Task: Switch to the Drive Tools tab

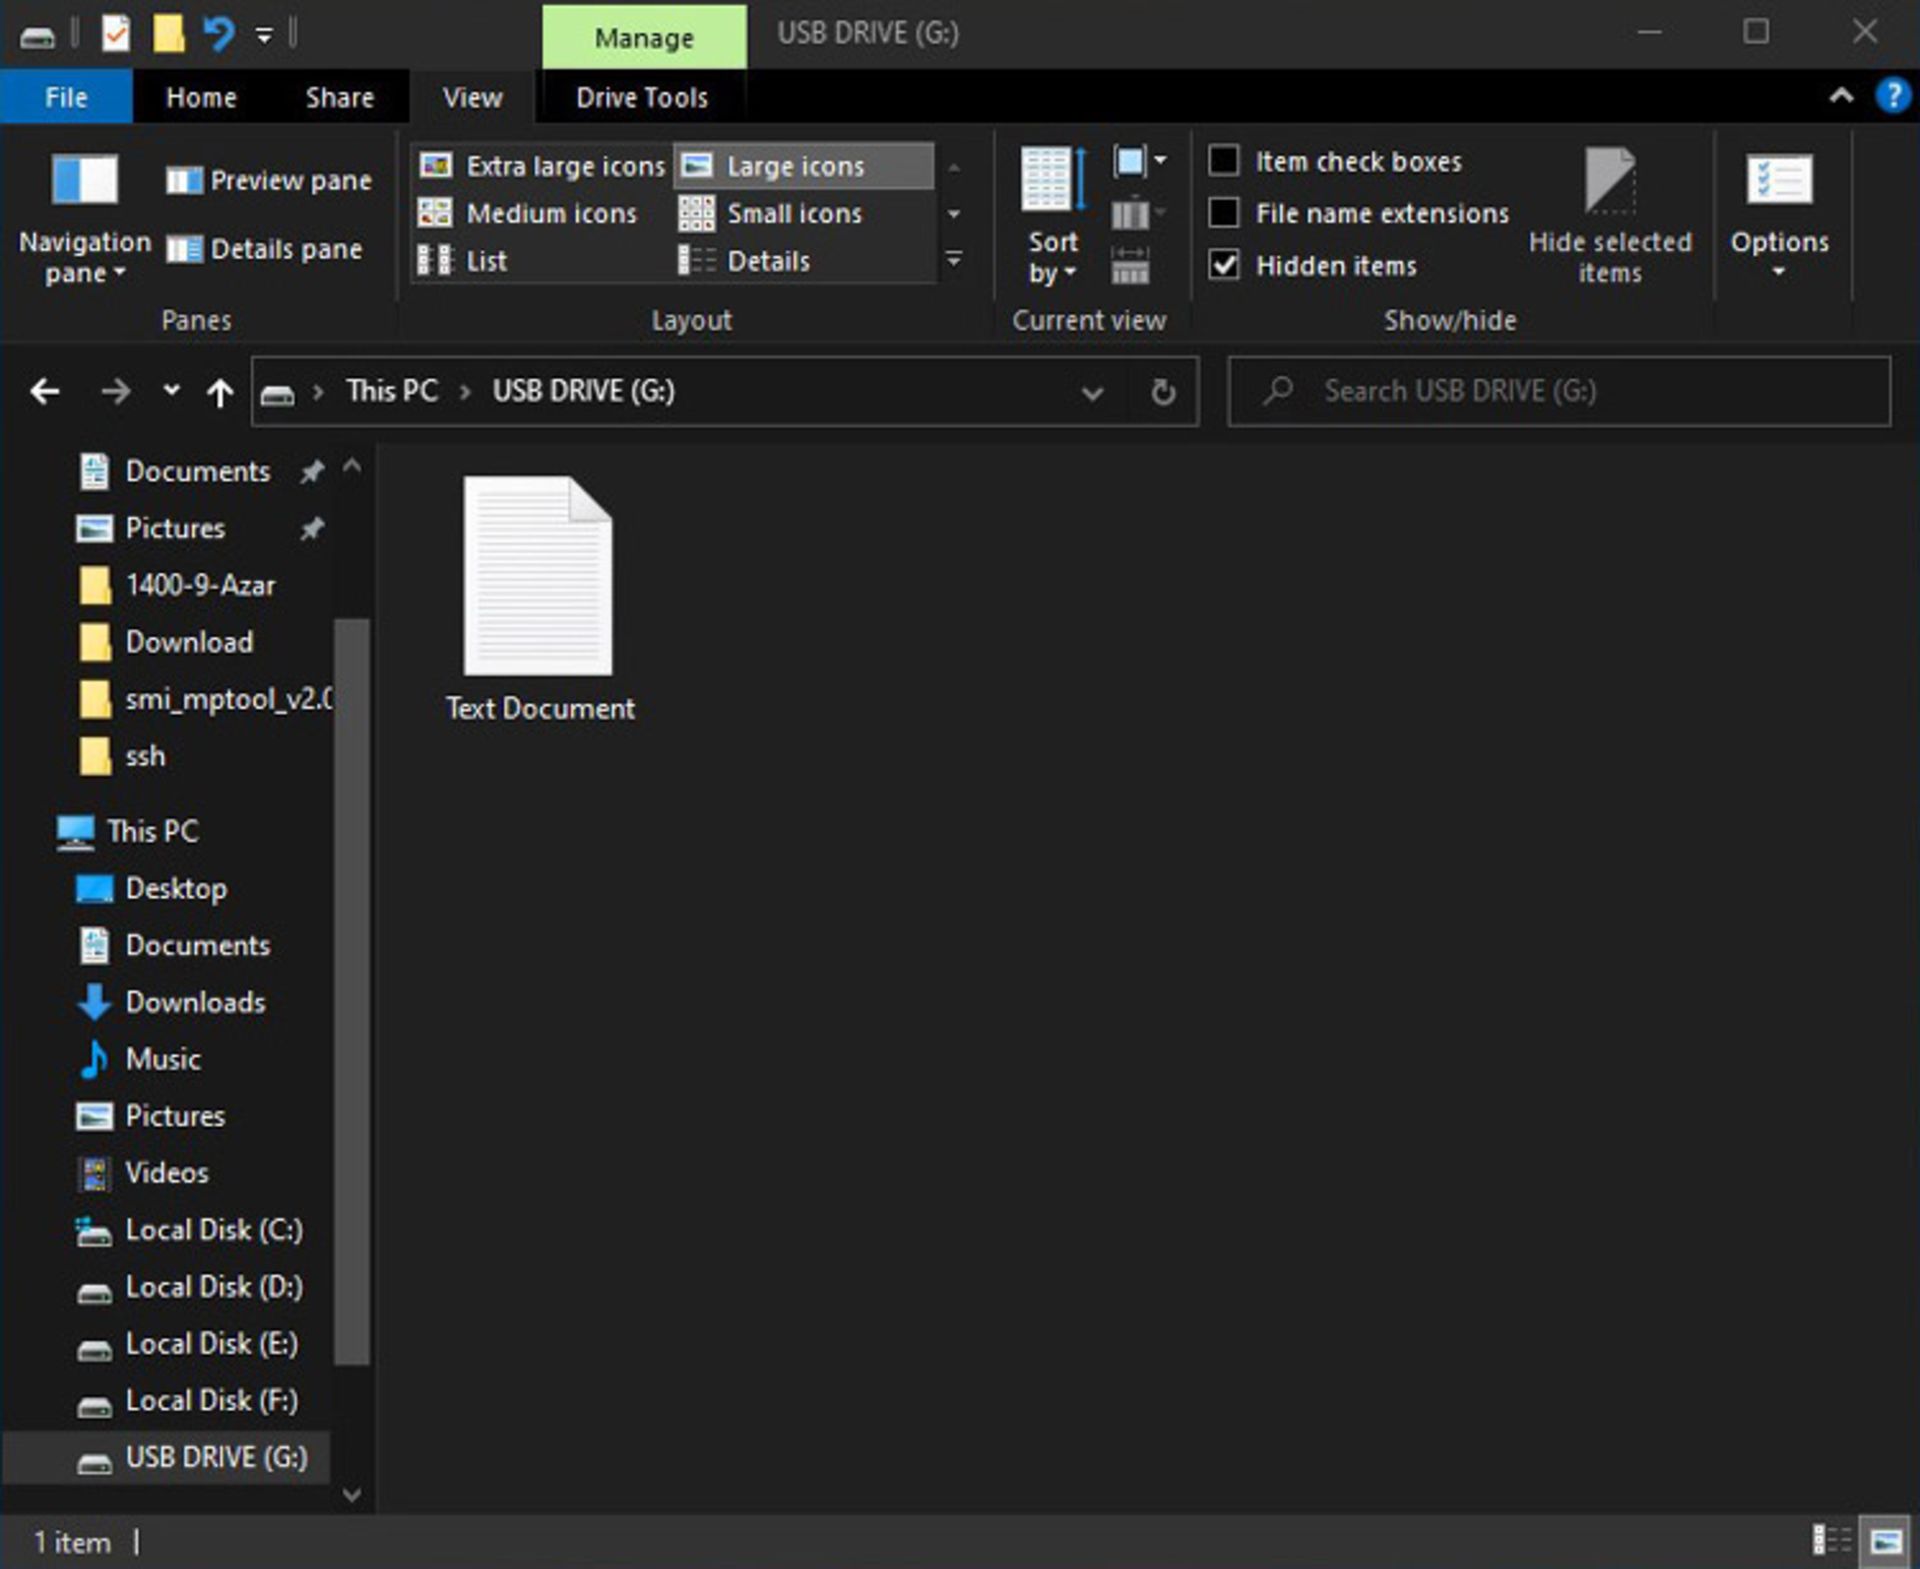Action: 641,96
